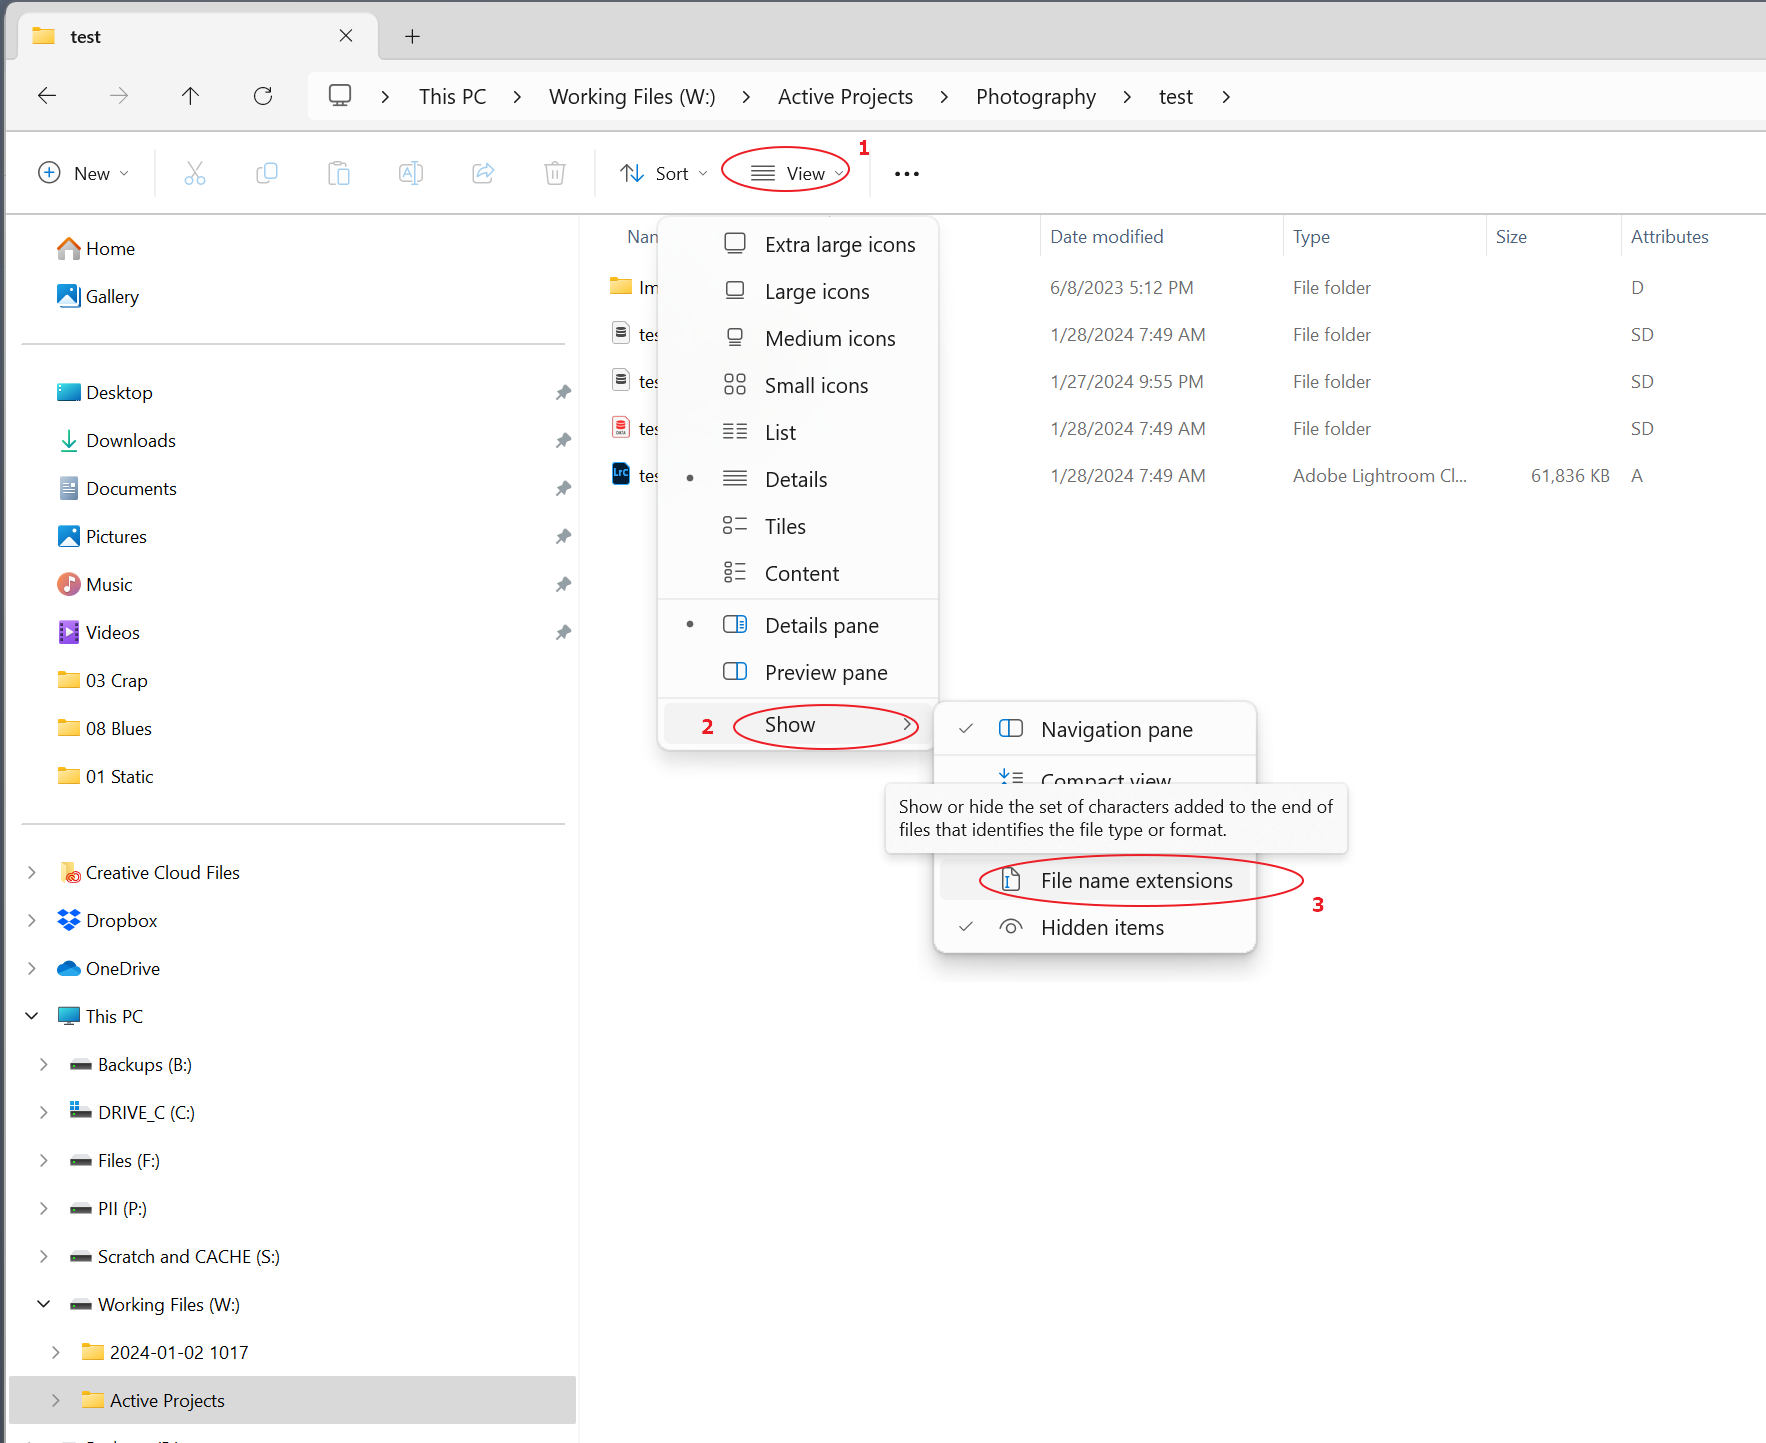Image resolution: width=1766 pixels, height=1443 pixels.
Task: Open the Show submenu
Action: pos(789,725)
